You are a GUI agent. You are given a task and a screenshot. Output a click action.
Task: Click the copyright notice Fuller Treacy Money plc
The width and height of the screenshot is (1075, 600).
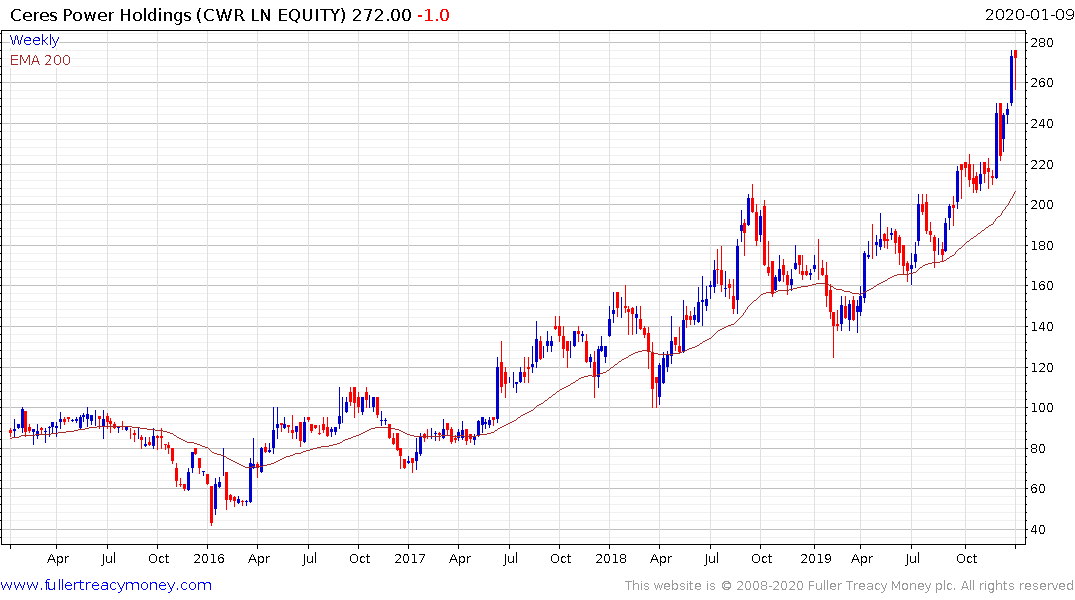pyautogui.click(x=882, y=586)
